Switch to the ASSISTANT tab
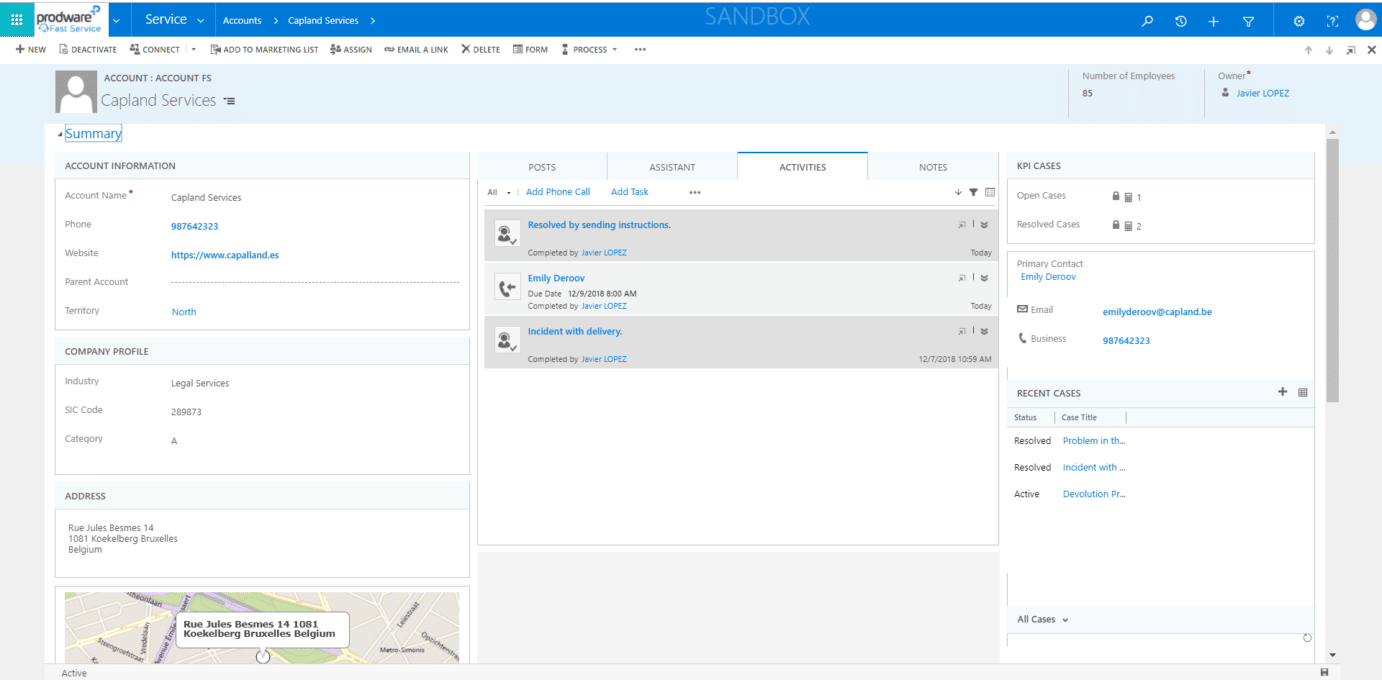This screenshot has width=1382, height=680. (x=672, y=167)
